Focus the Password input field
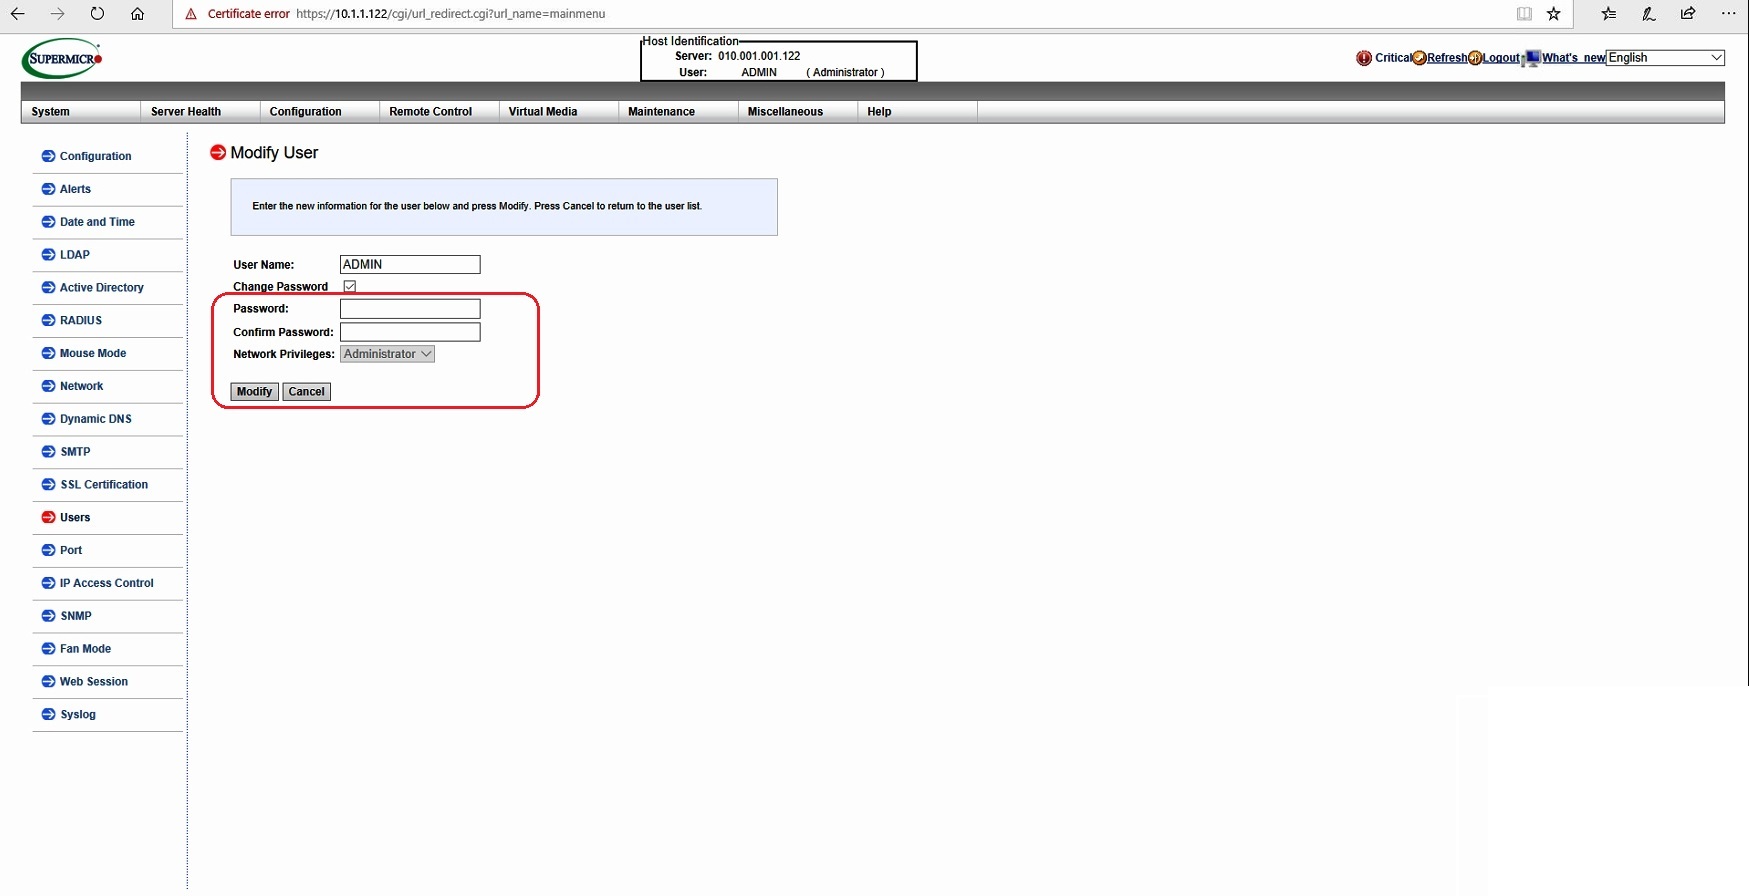The image size is (1749, 896). 410,309
